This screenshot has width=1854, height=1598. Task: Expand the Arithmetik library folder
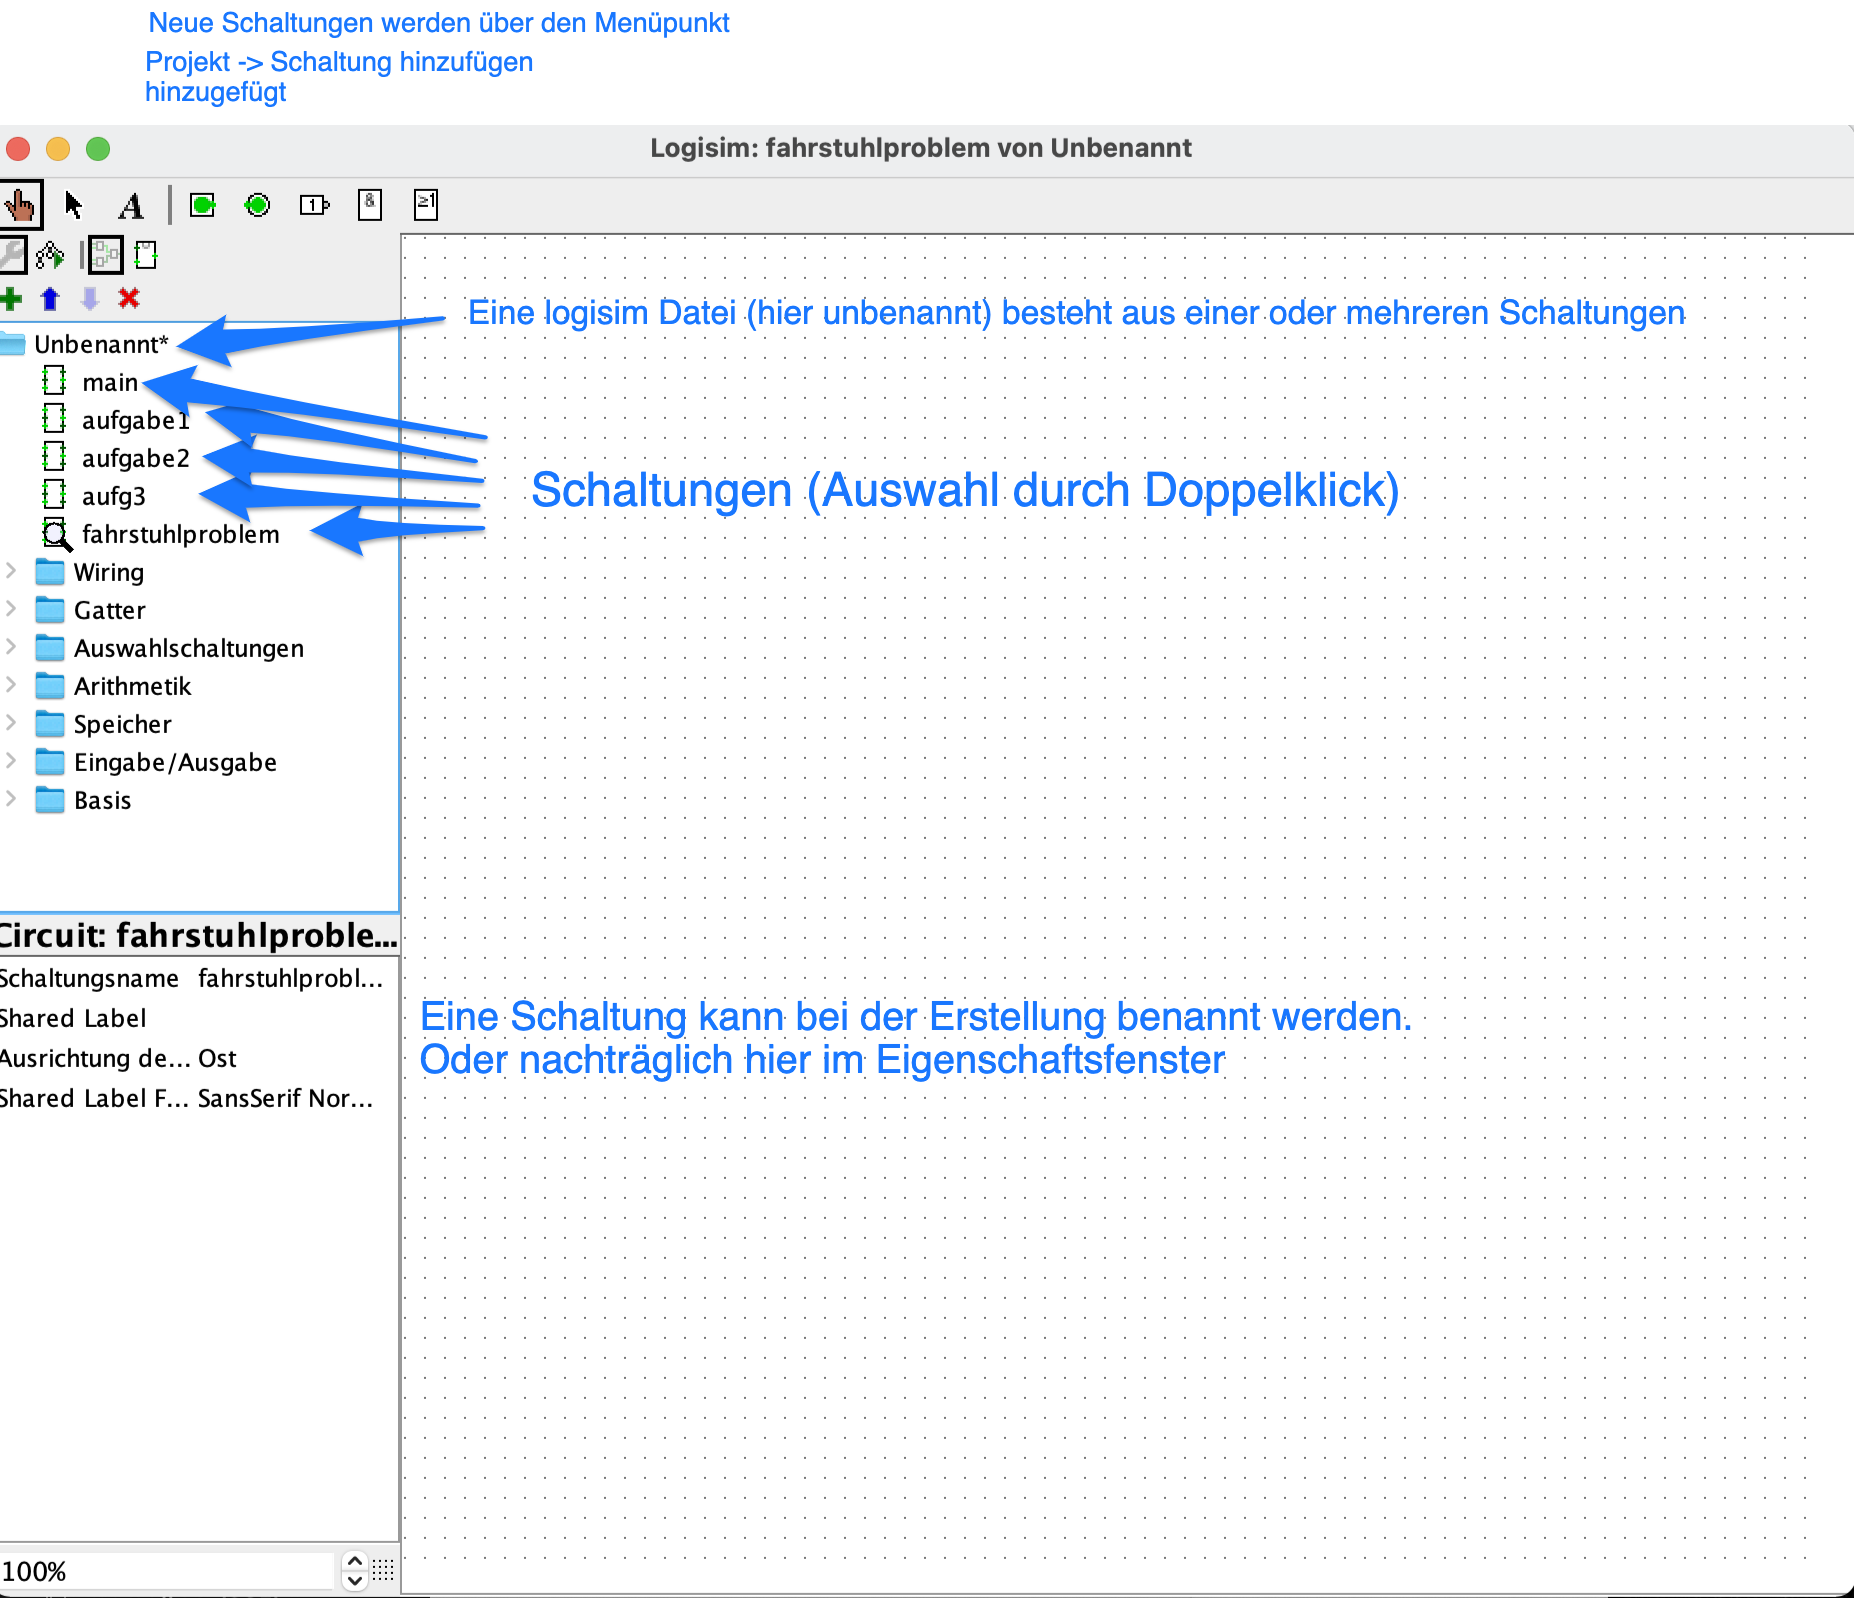click(11, 686)
